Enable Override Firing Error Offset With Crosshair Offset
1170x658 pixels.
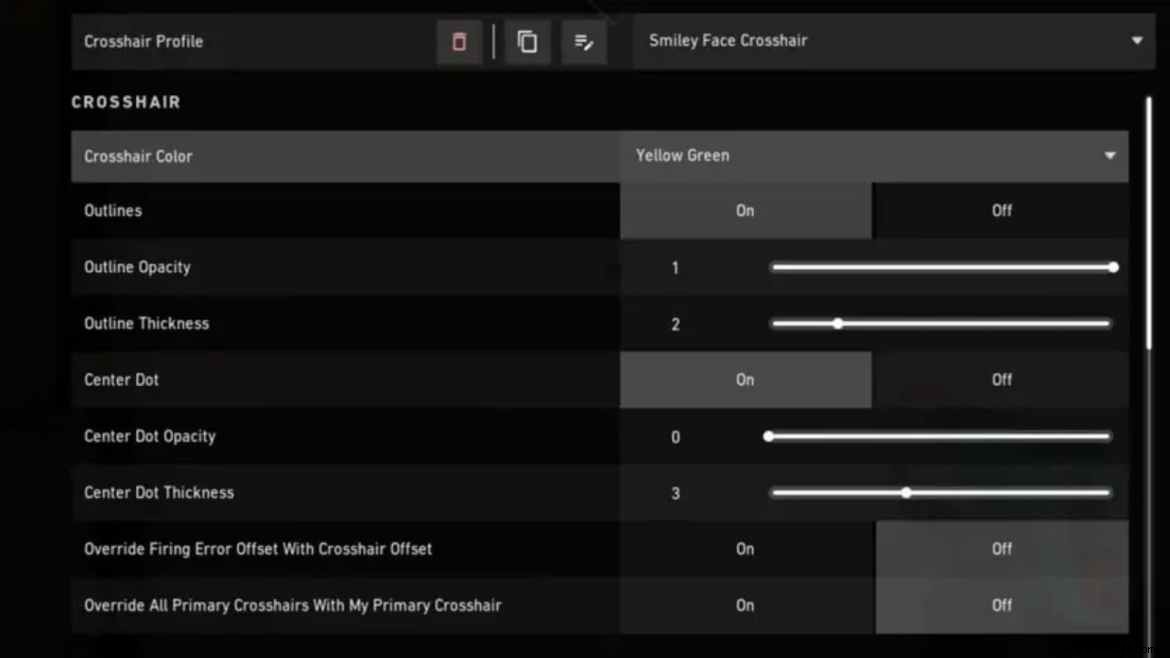(745, 549)
